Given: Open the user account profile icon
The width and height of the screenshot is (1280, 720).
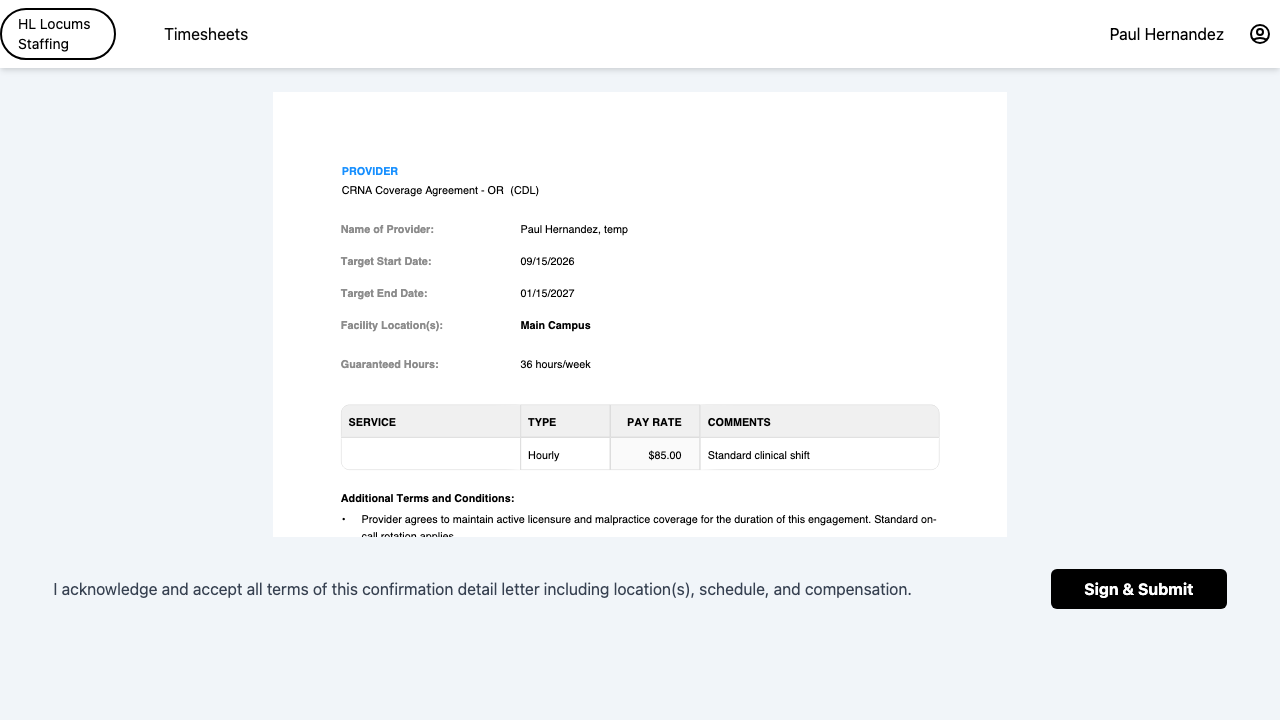Looking at the screenshot, I should 1260,34.
